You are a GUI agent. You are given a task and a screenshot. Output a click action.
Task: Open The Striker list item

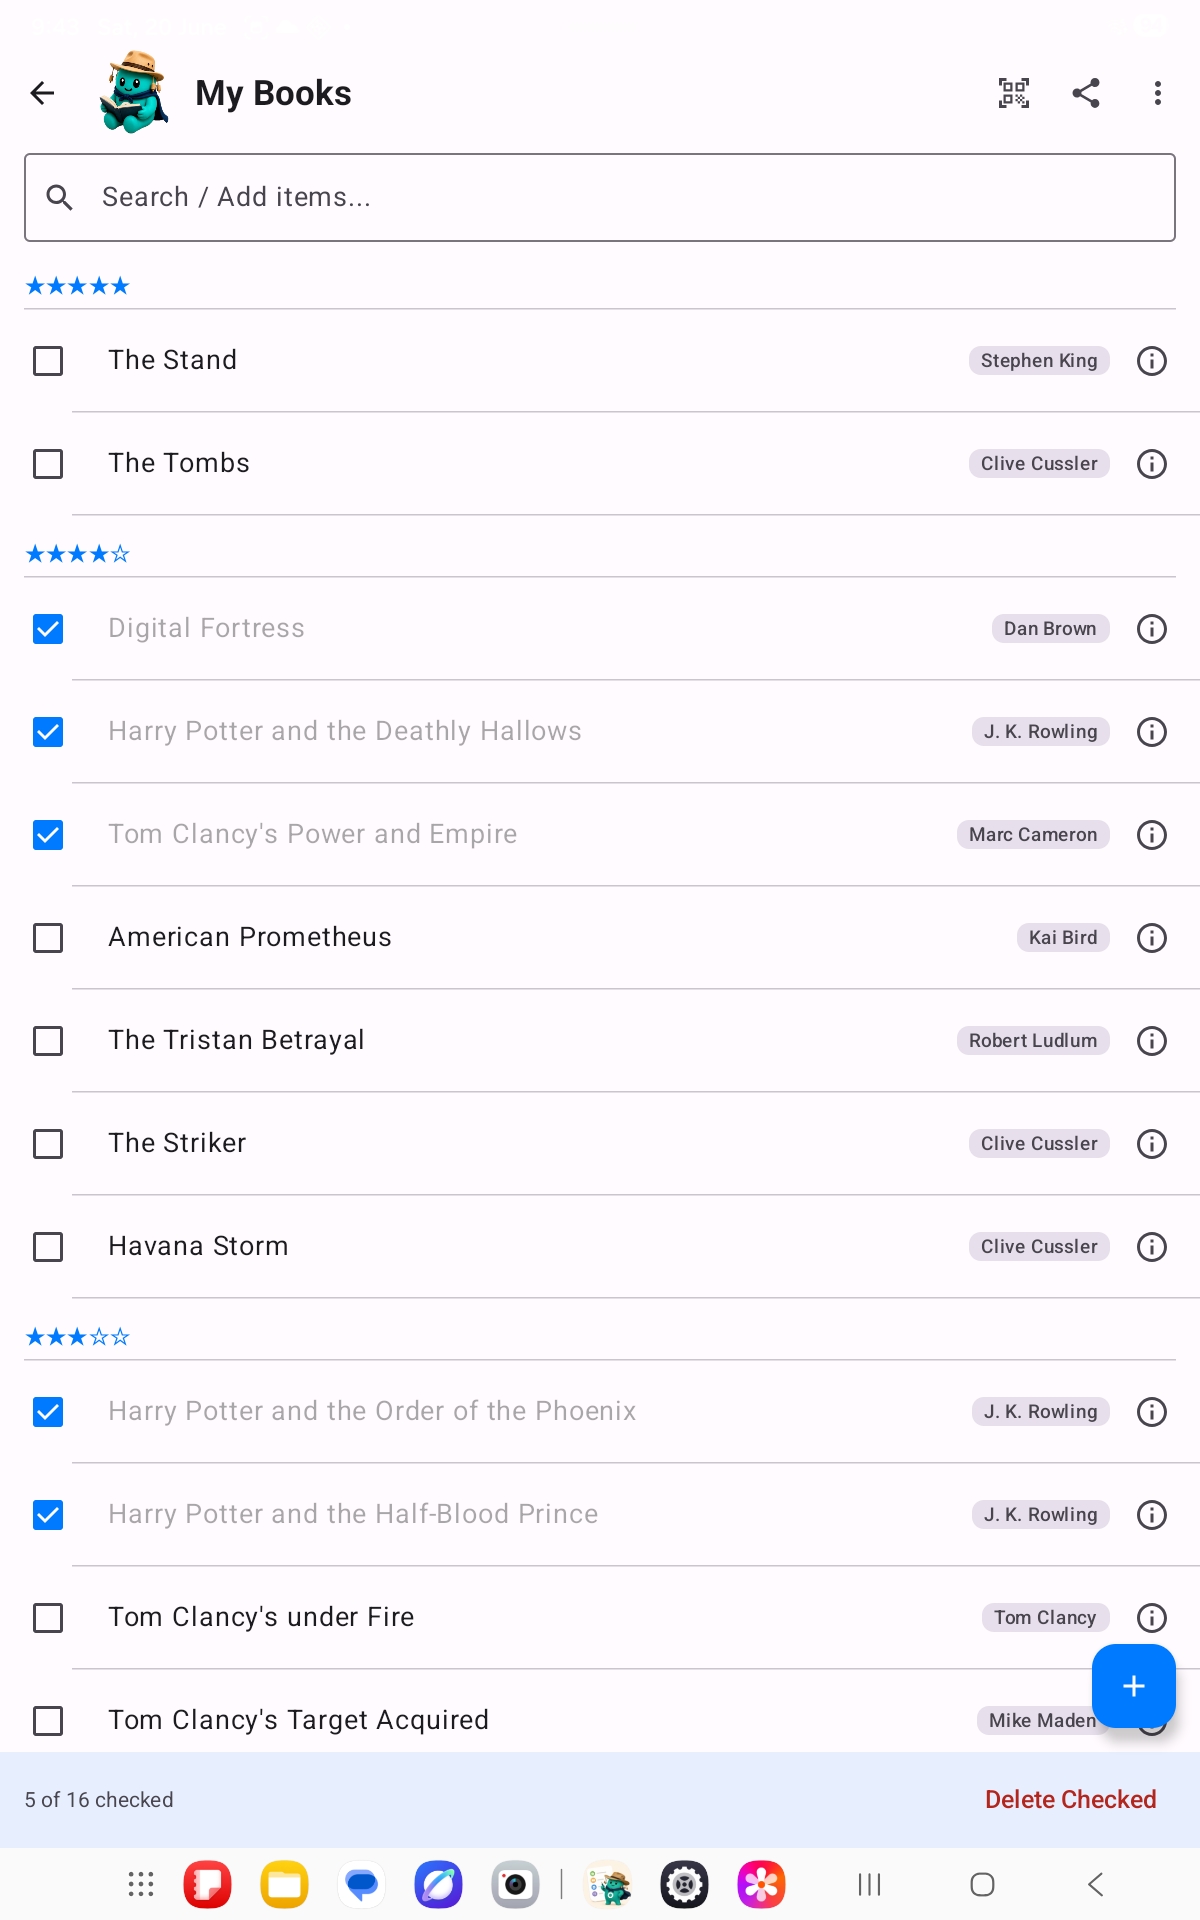600,1144
